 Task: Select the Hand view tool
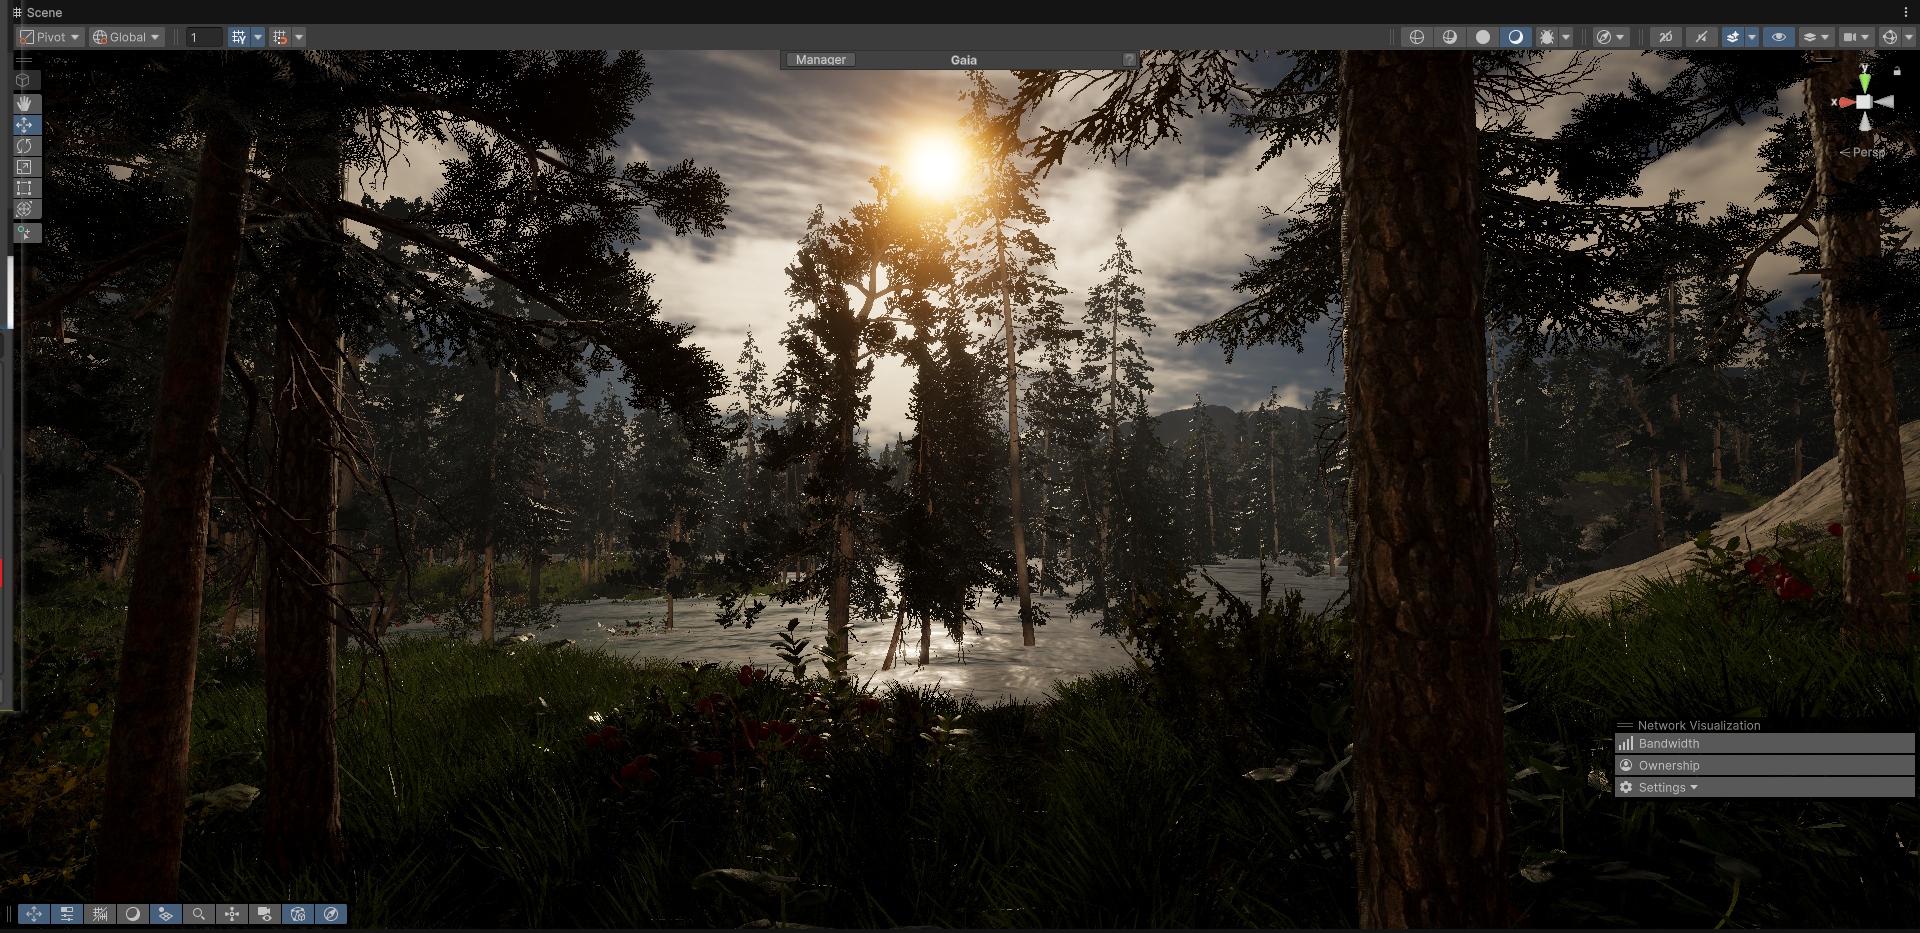tap(24, 103)
